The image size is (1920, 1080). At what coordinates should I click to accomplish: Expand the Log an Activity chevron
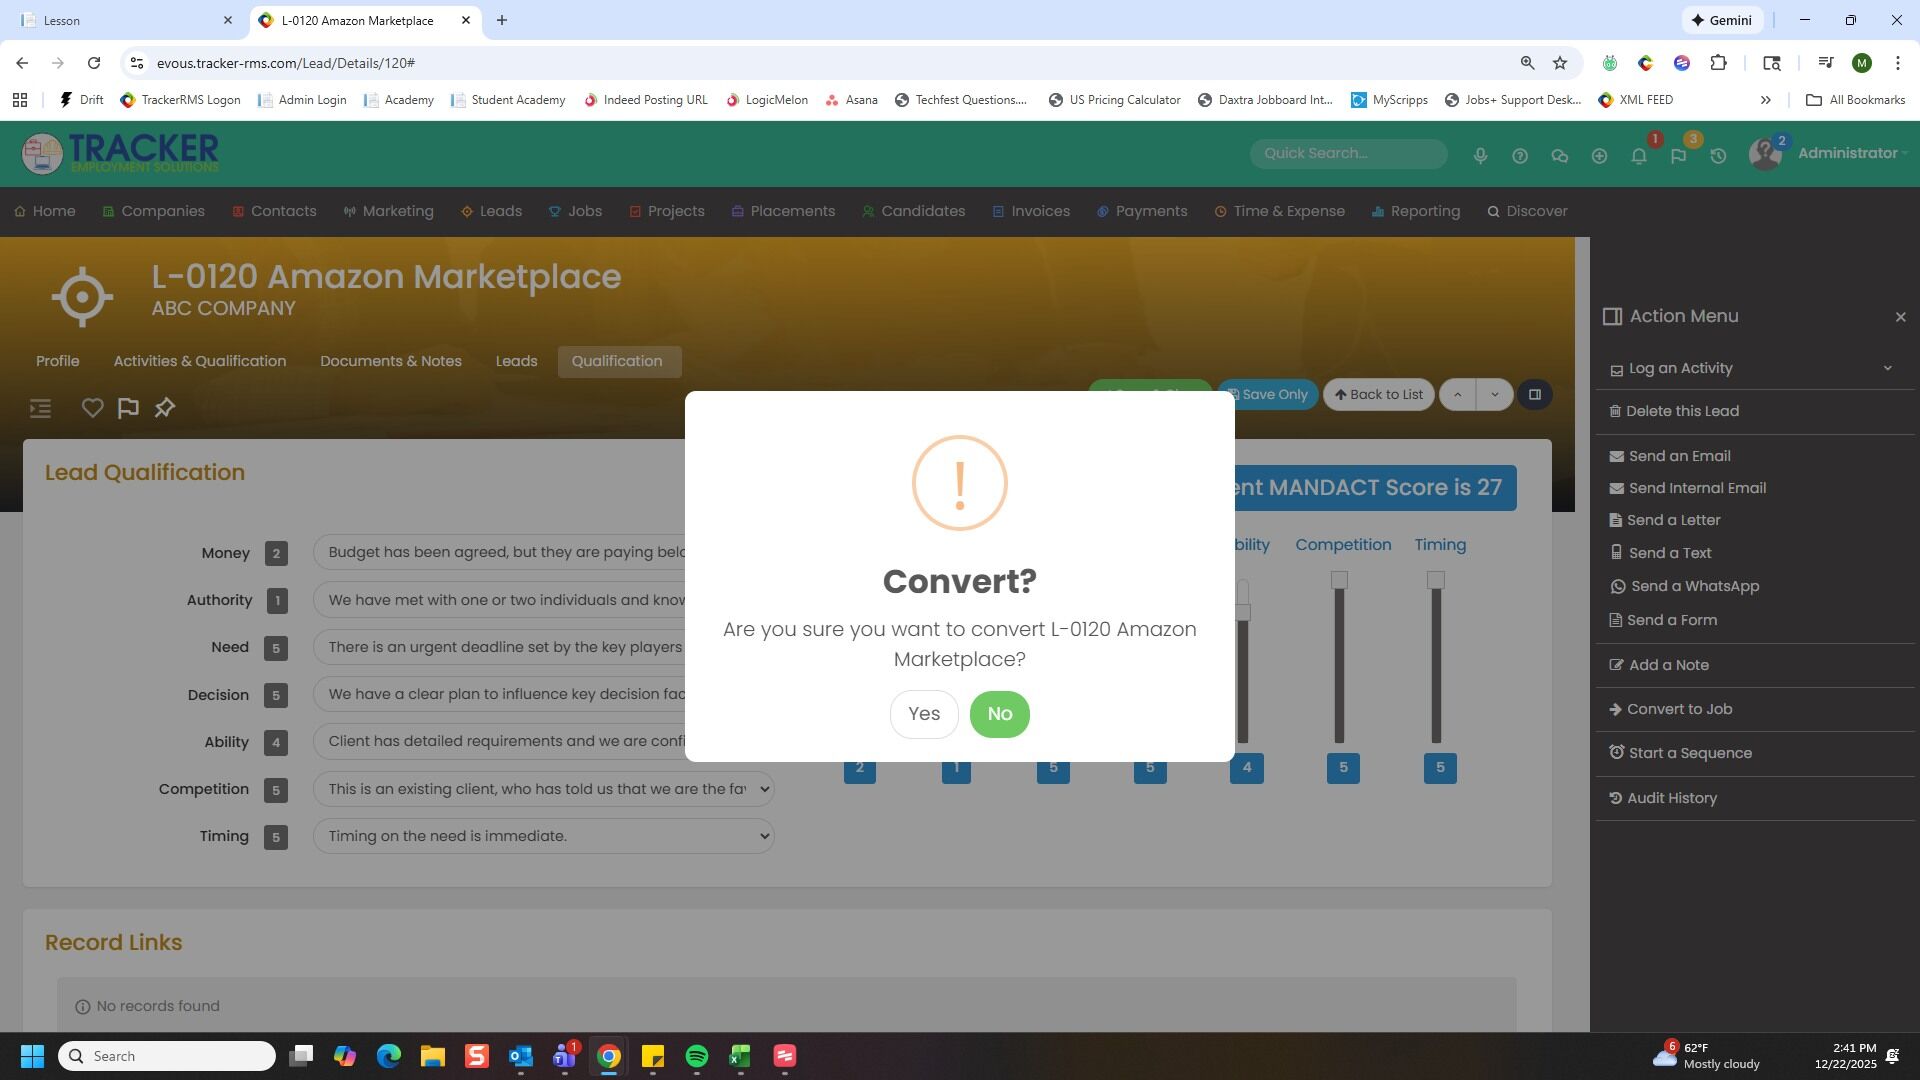click(1887, 368)
